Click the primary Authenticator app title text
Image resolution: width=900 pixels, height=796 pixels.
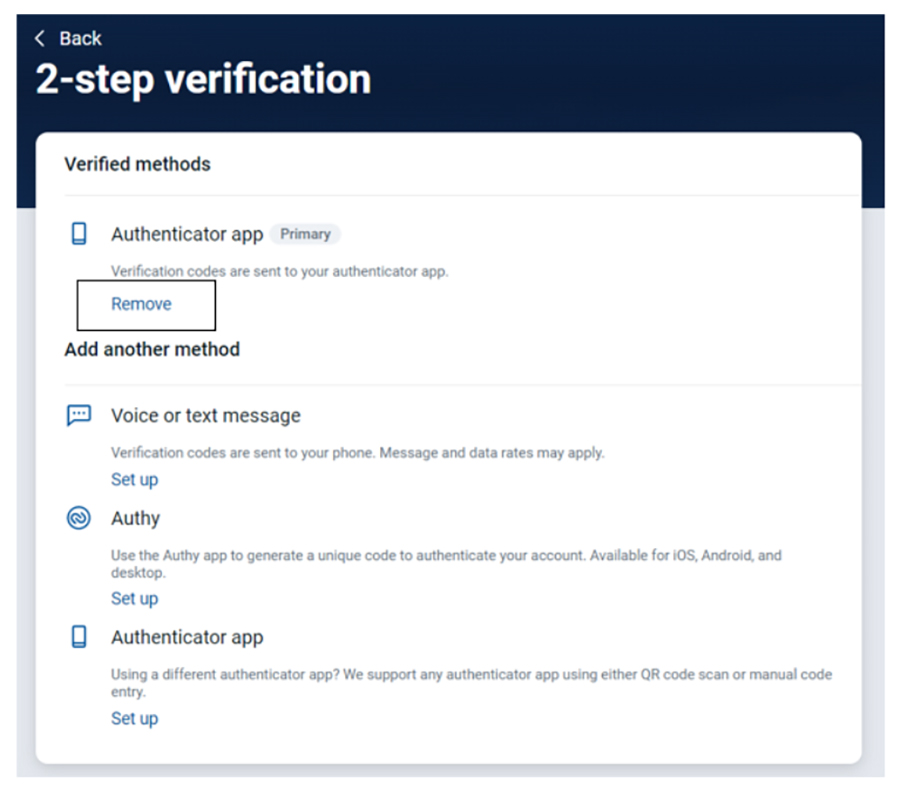point(187,234)
